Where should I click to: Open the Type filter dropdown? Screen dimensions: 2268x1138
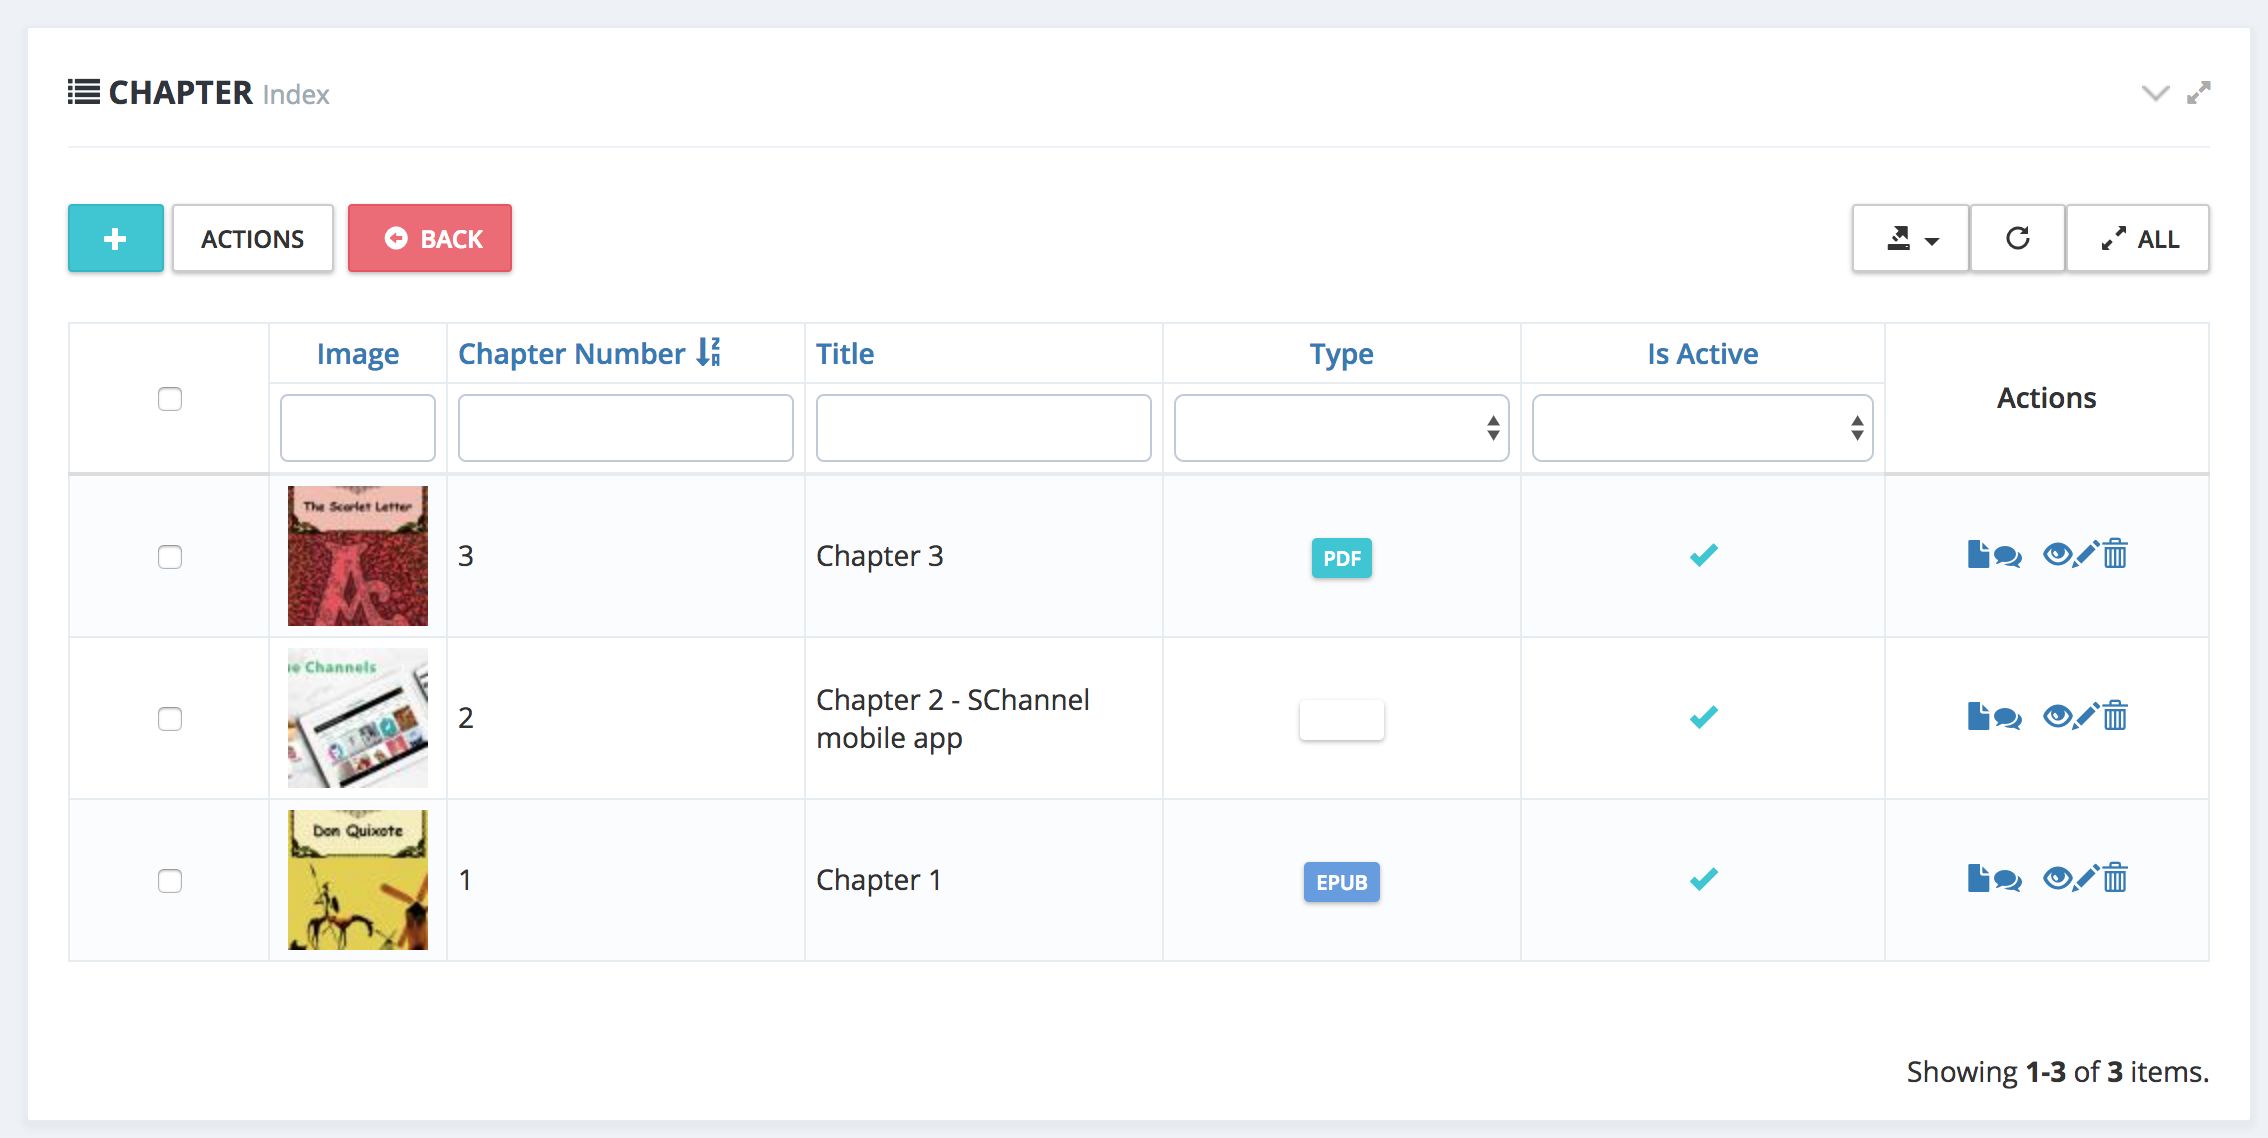coord(1341,428)
